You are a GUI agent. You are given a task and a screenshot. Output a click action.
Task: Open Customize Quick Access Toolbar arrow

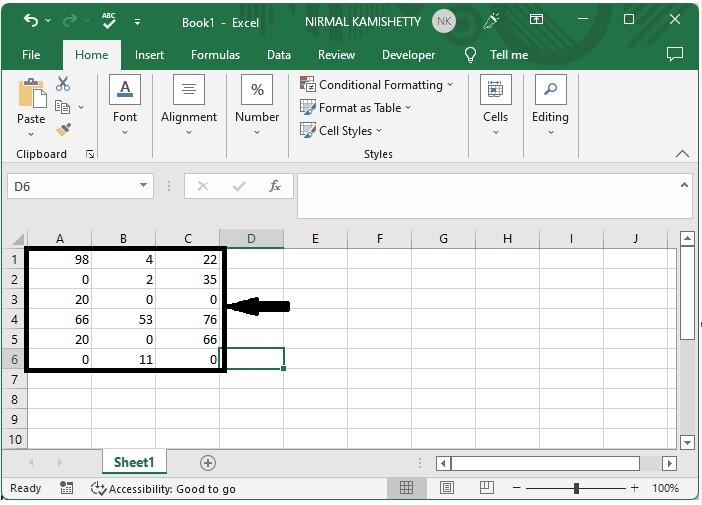137,21
